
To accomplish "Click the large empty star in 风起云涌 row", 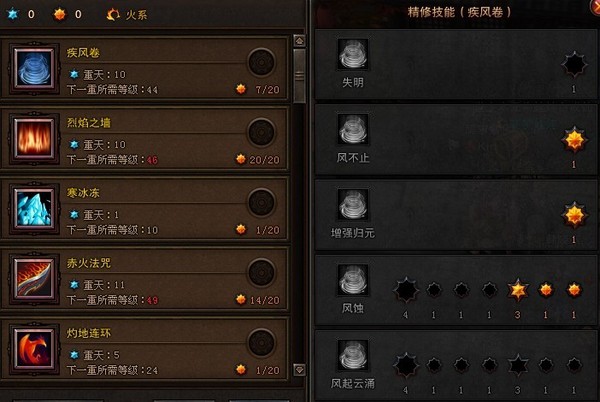I will pyautogui.click(x=406, y=365).
